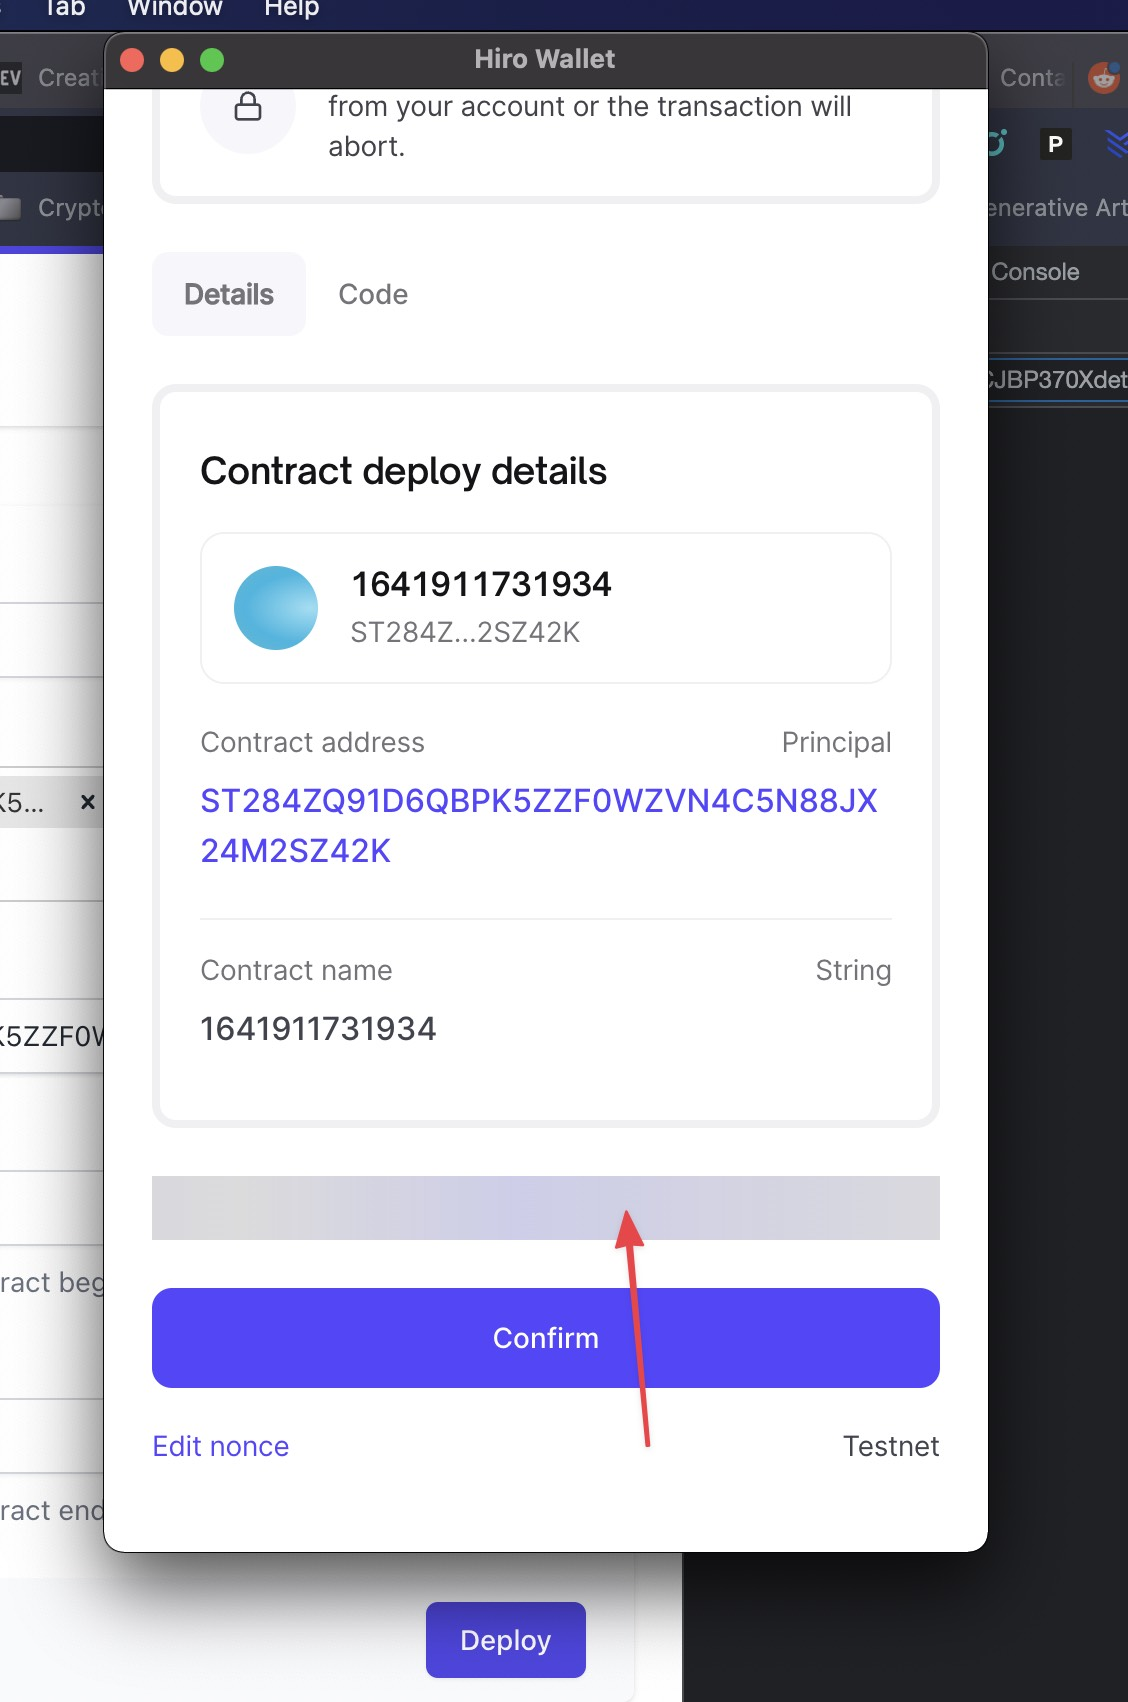The image size is (1128, 1702).
Task: Open the Tab menu in the menu bar
Action: point(64,8)
